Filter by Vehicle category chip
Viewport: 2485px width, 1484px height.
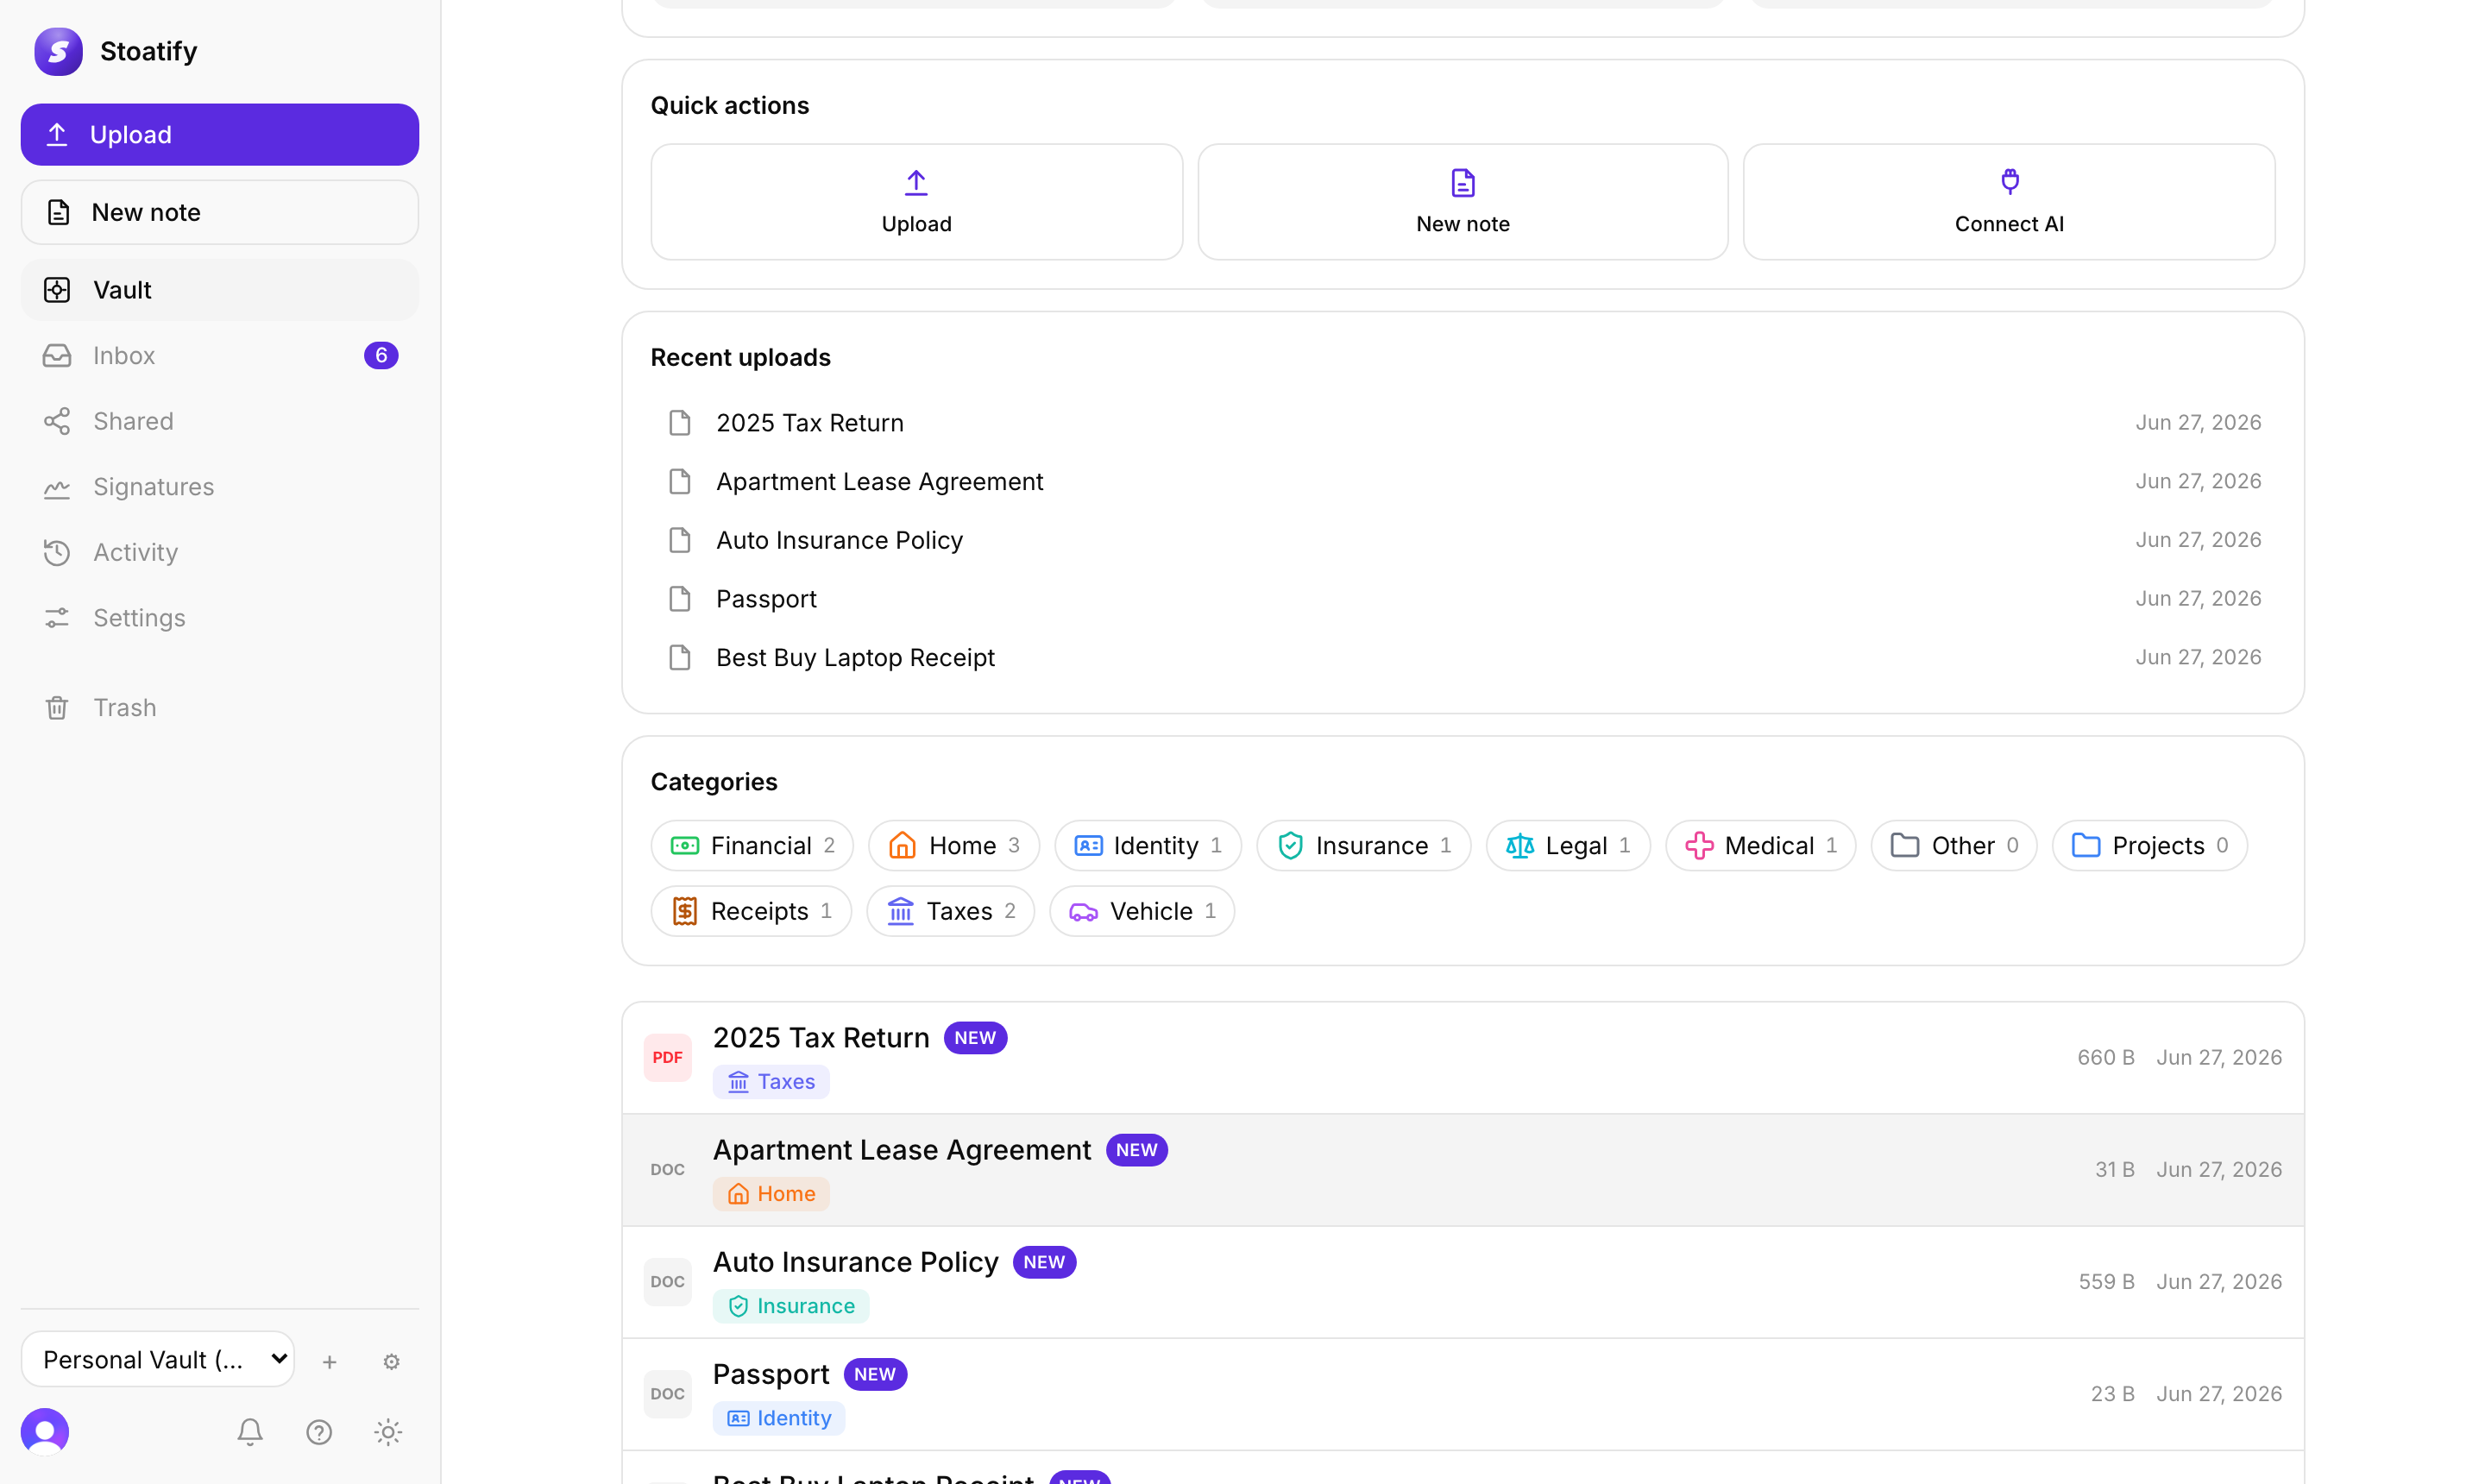tap(1142, 911)
